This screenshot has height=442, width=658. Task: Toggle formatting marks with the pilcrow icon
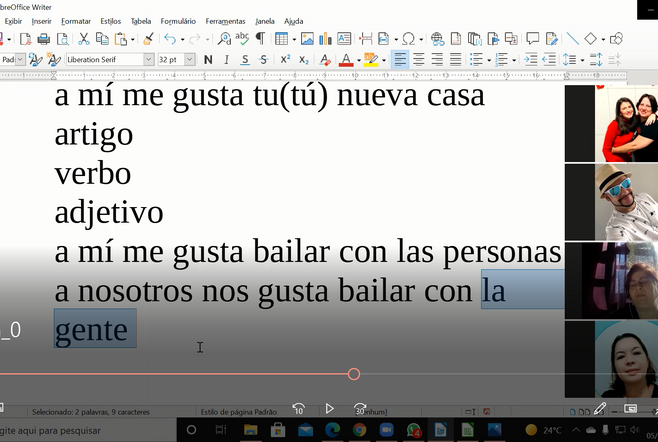tap(260, 38)
